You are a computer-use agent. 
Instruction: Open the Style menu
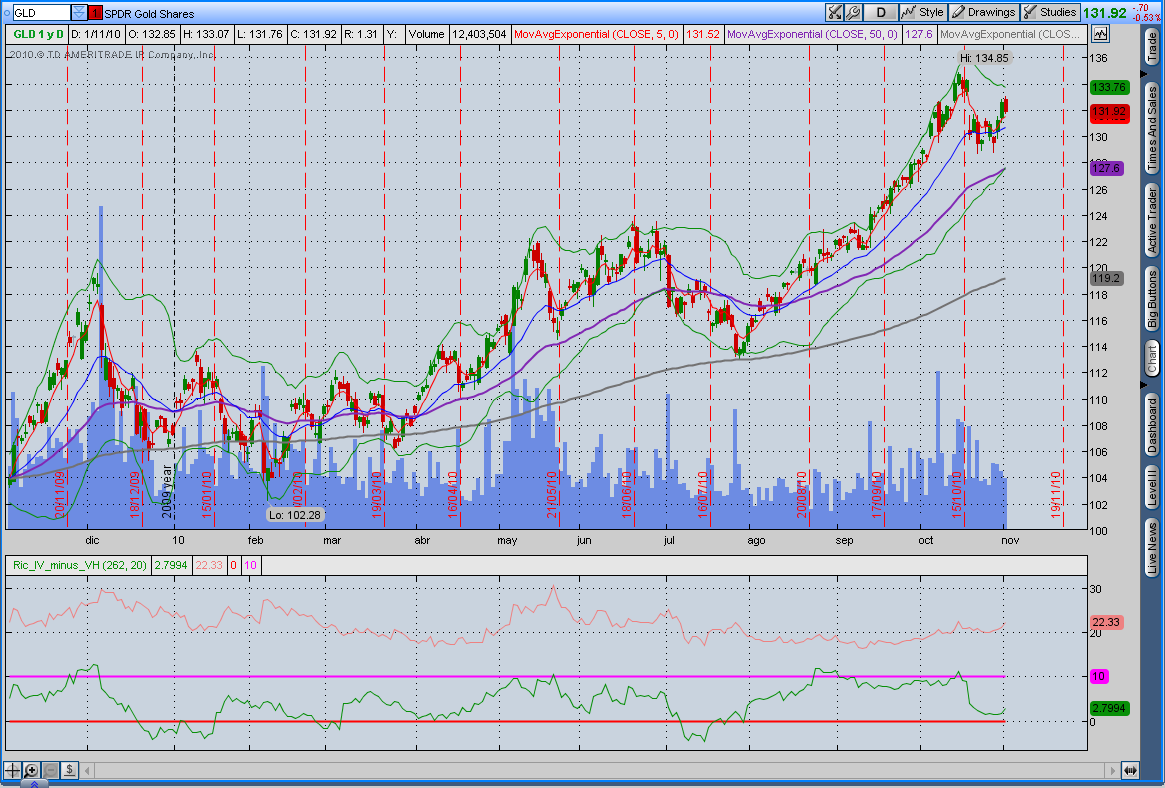[x=922, y=13]
